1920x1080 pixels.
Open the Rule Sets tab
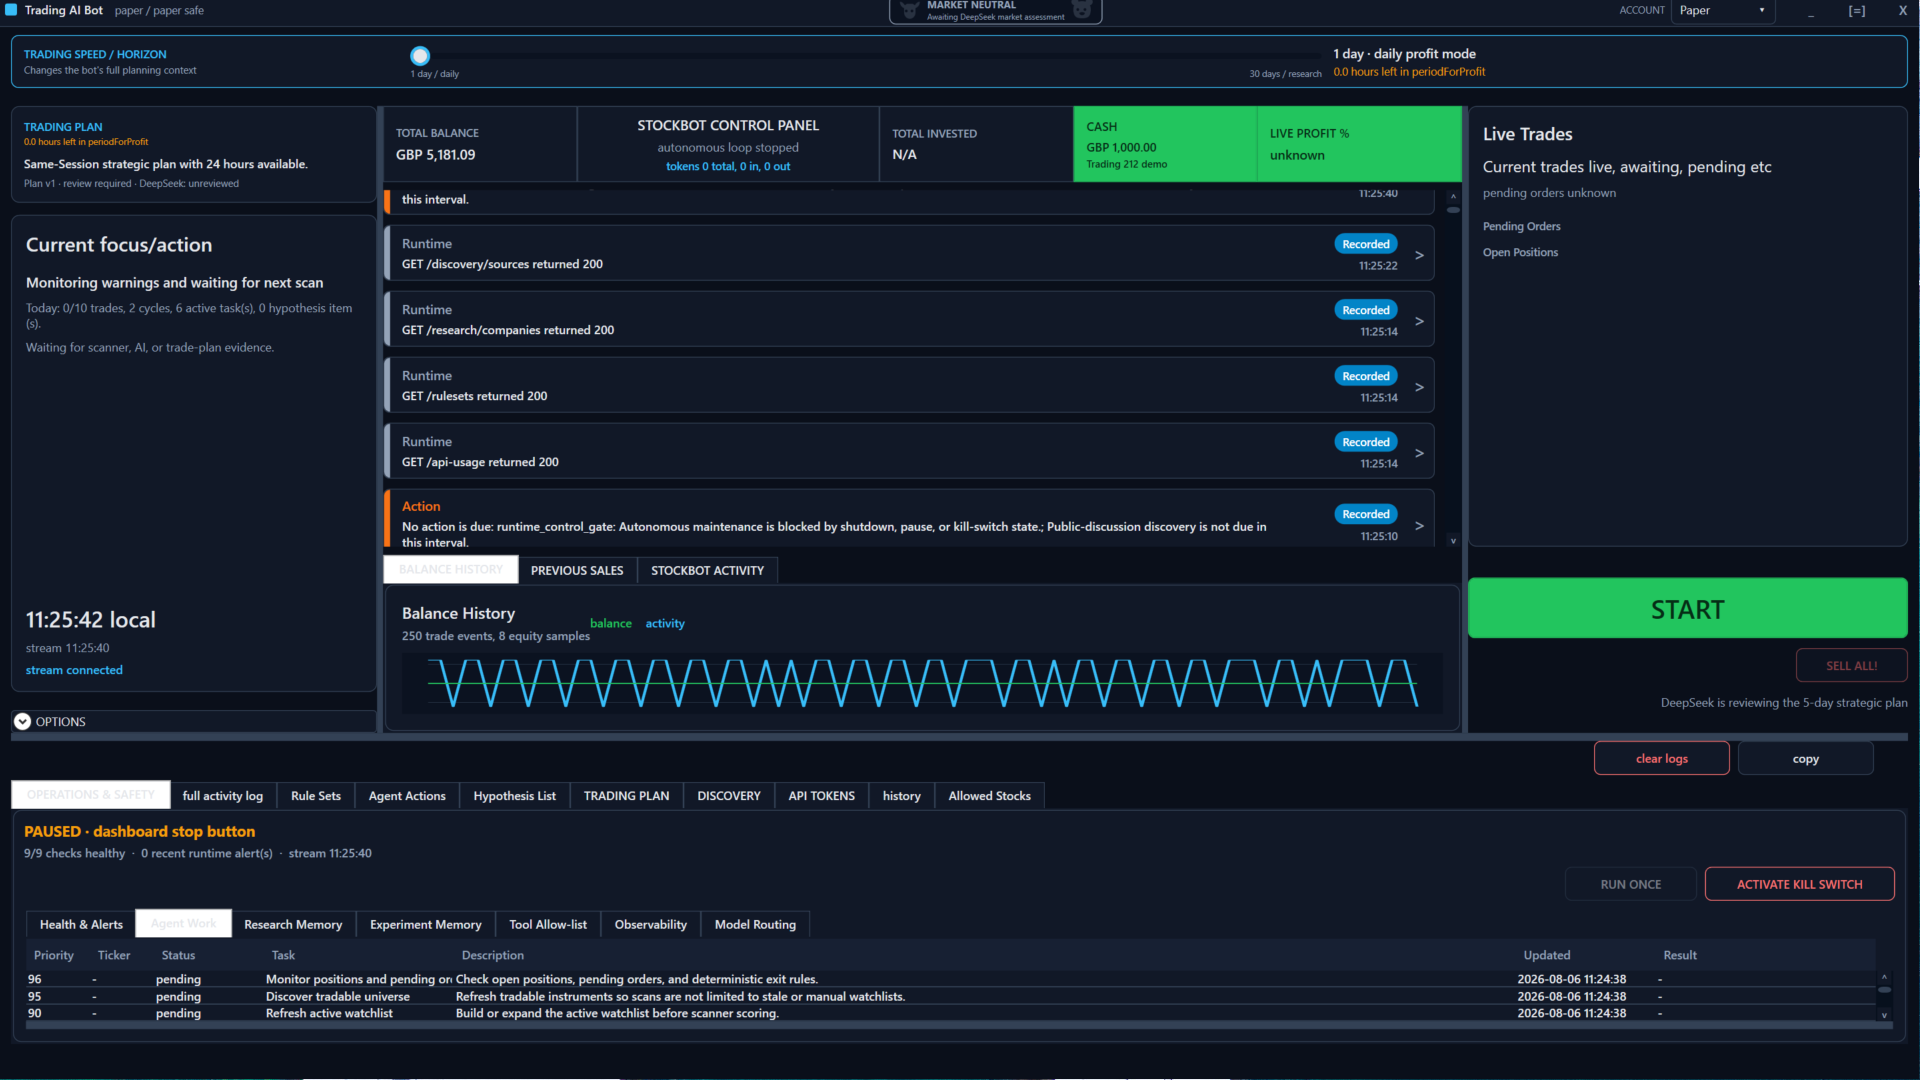tap(316, 796)
